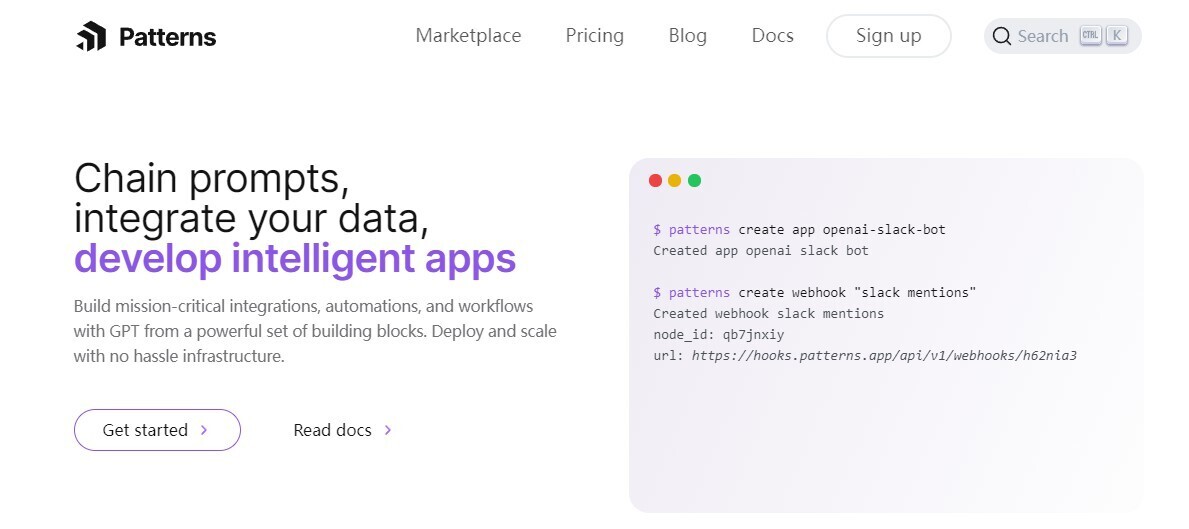Follow the Read docs link

pos(332,430)
